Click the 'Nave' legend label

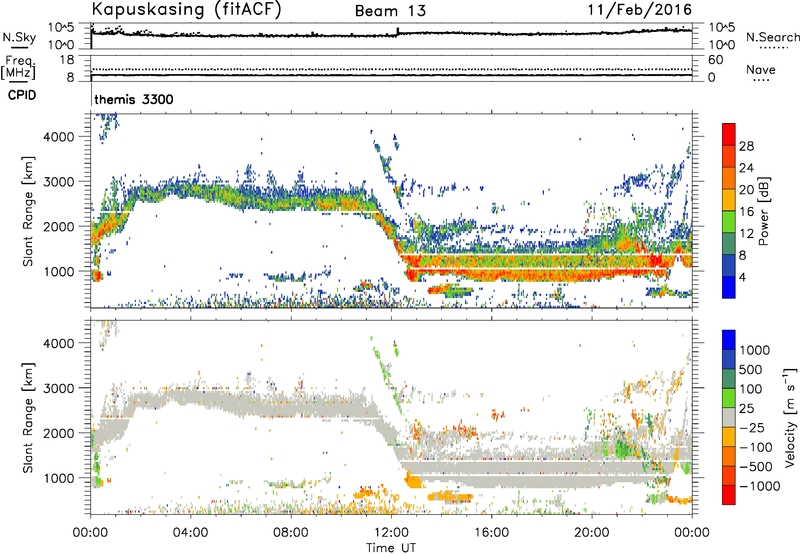pyautogui.click(x=761, y=70)
